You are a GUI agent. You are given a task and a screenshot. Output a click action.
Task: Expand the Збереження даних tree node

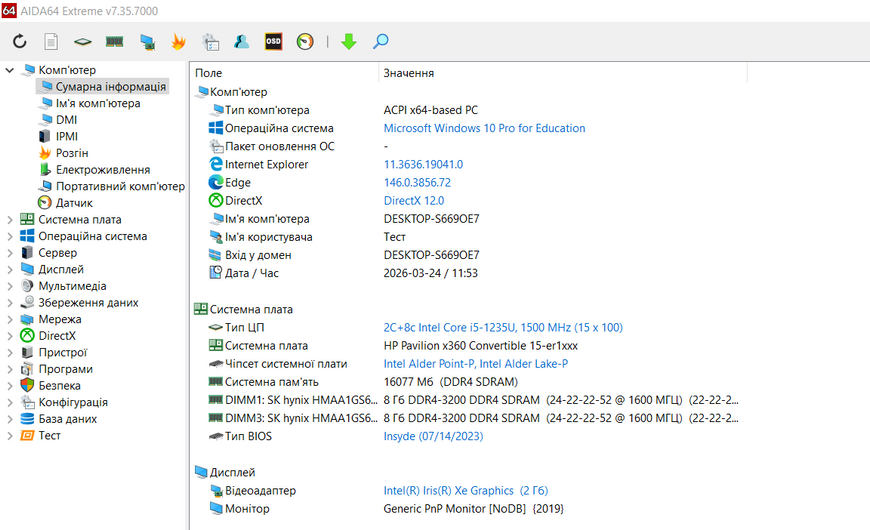click(9, 303)
